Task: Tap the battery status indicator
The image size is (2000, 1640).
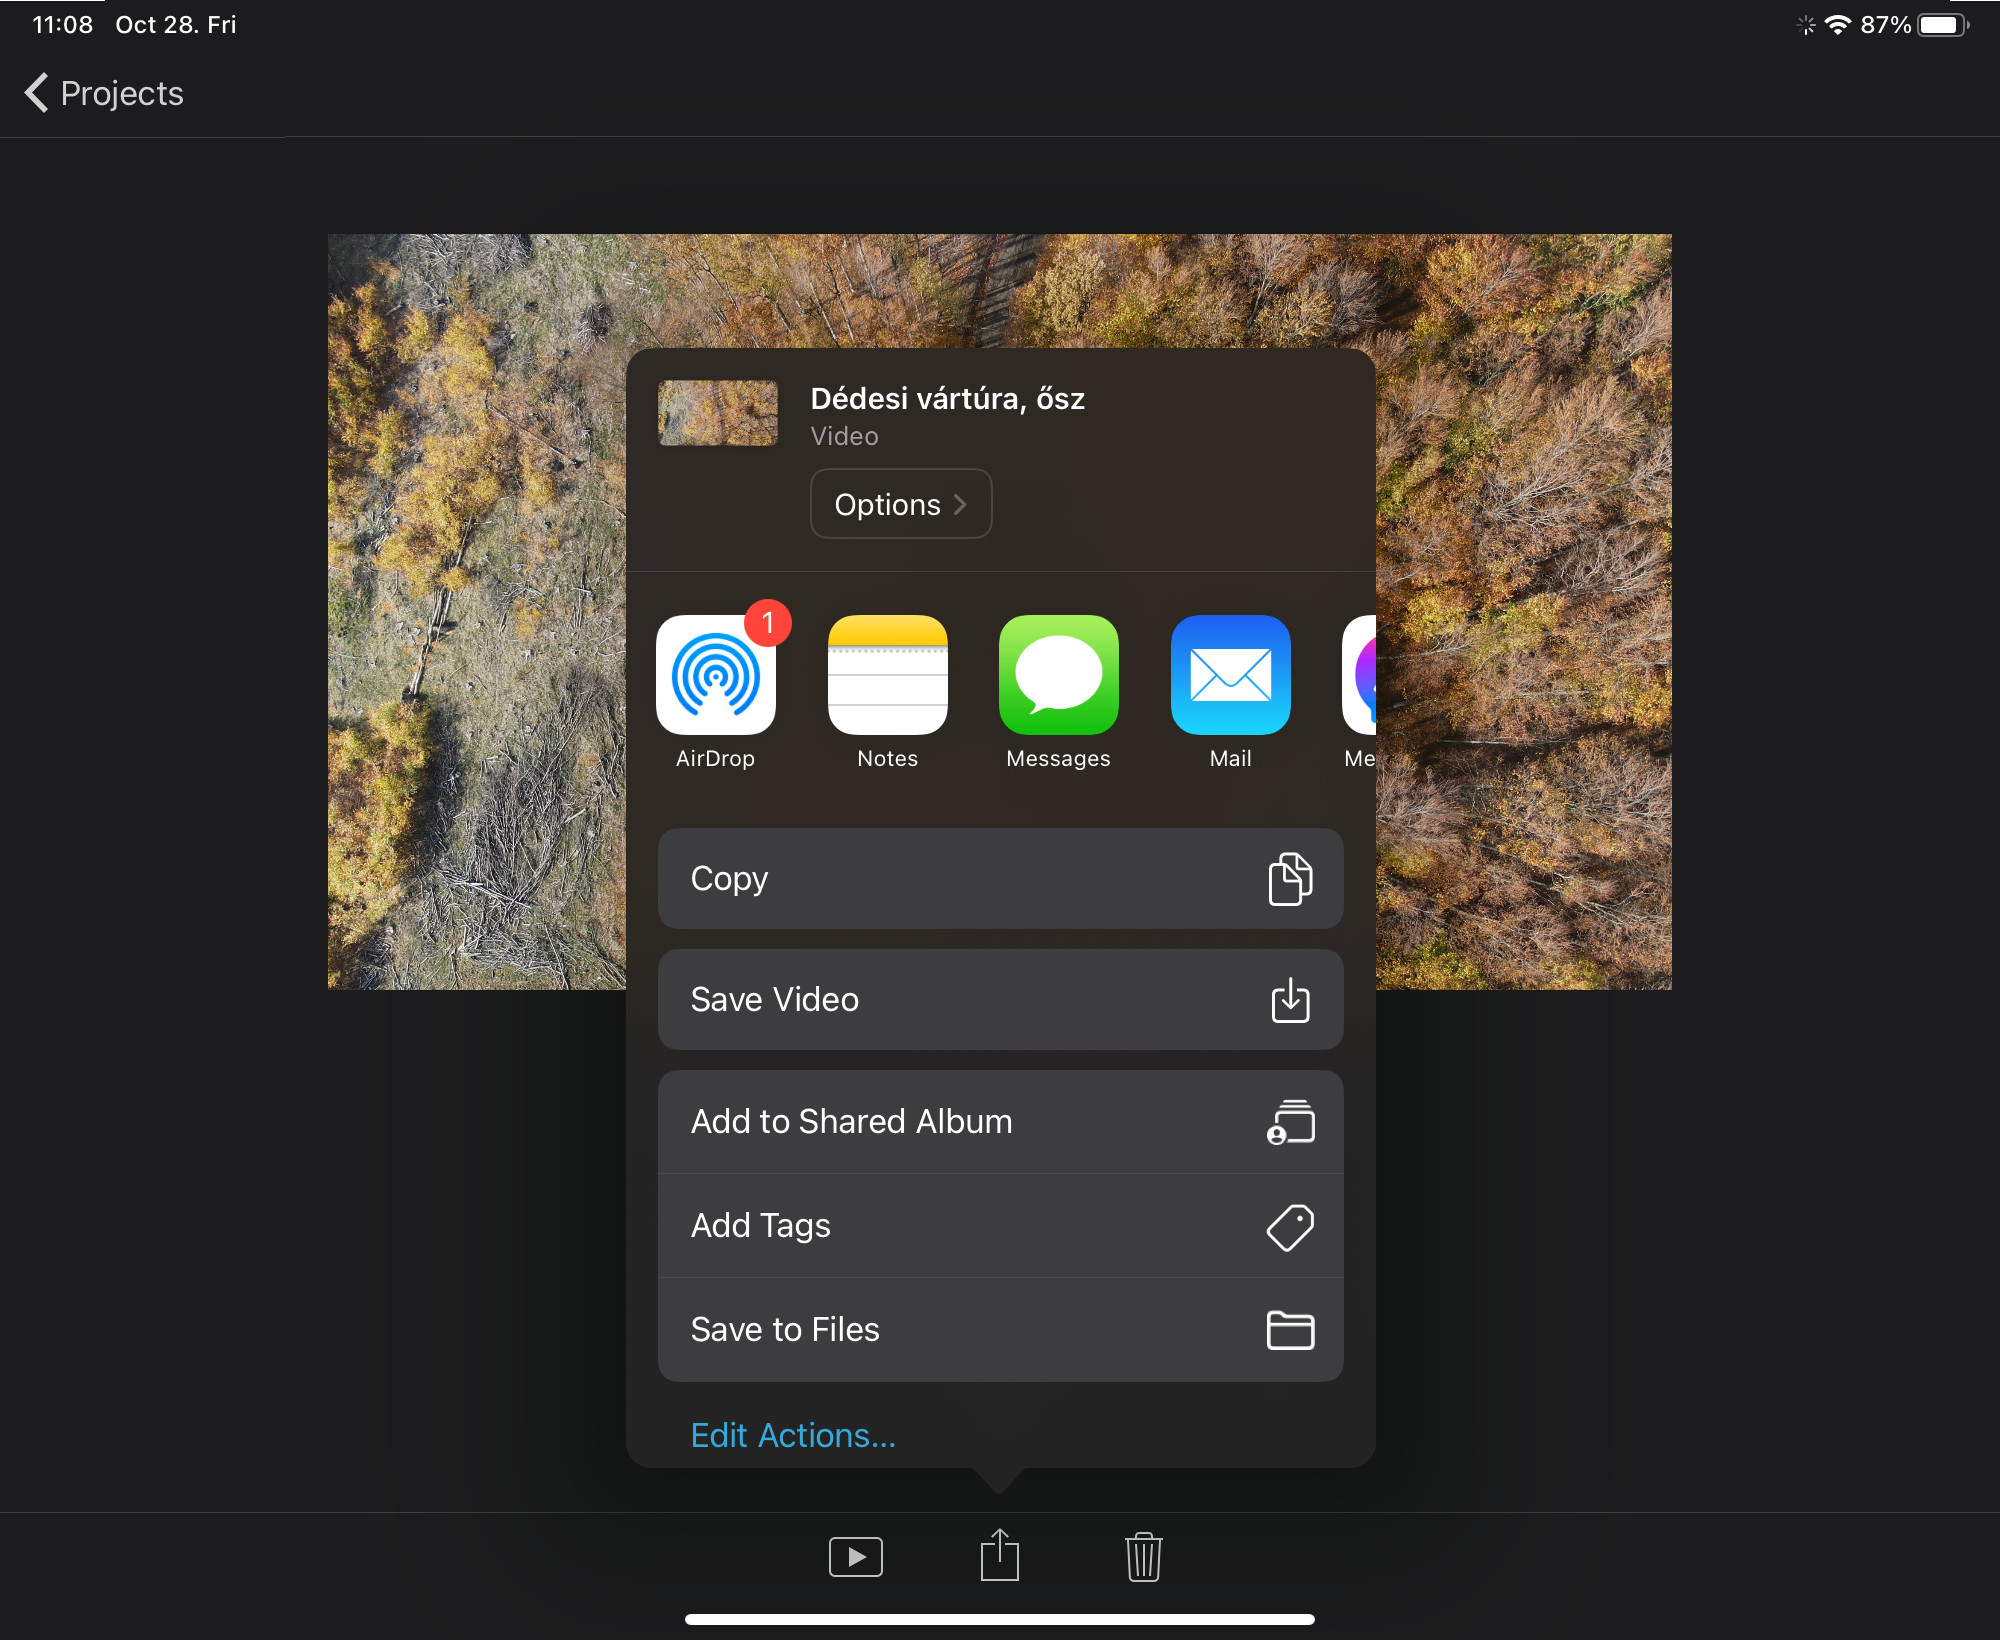Action: point(1943,25)
